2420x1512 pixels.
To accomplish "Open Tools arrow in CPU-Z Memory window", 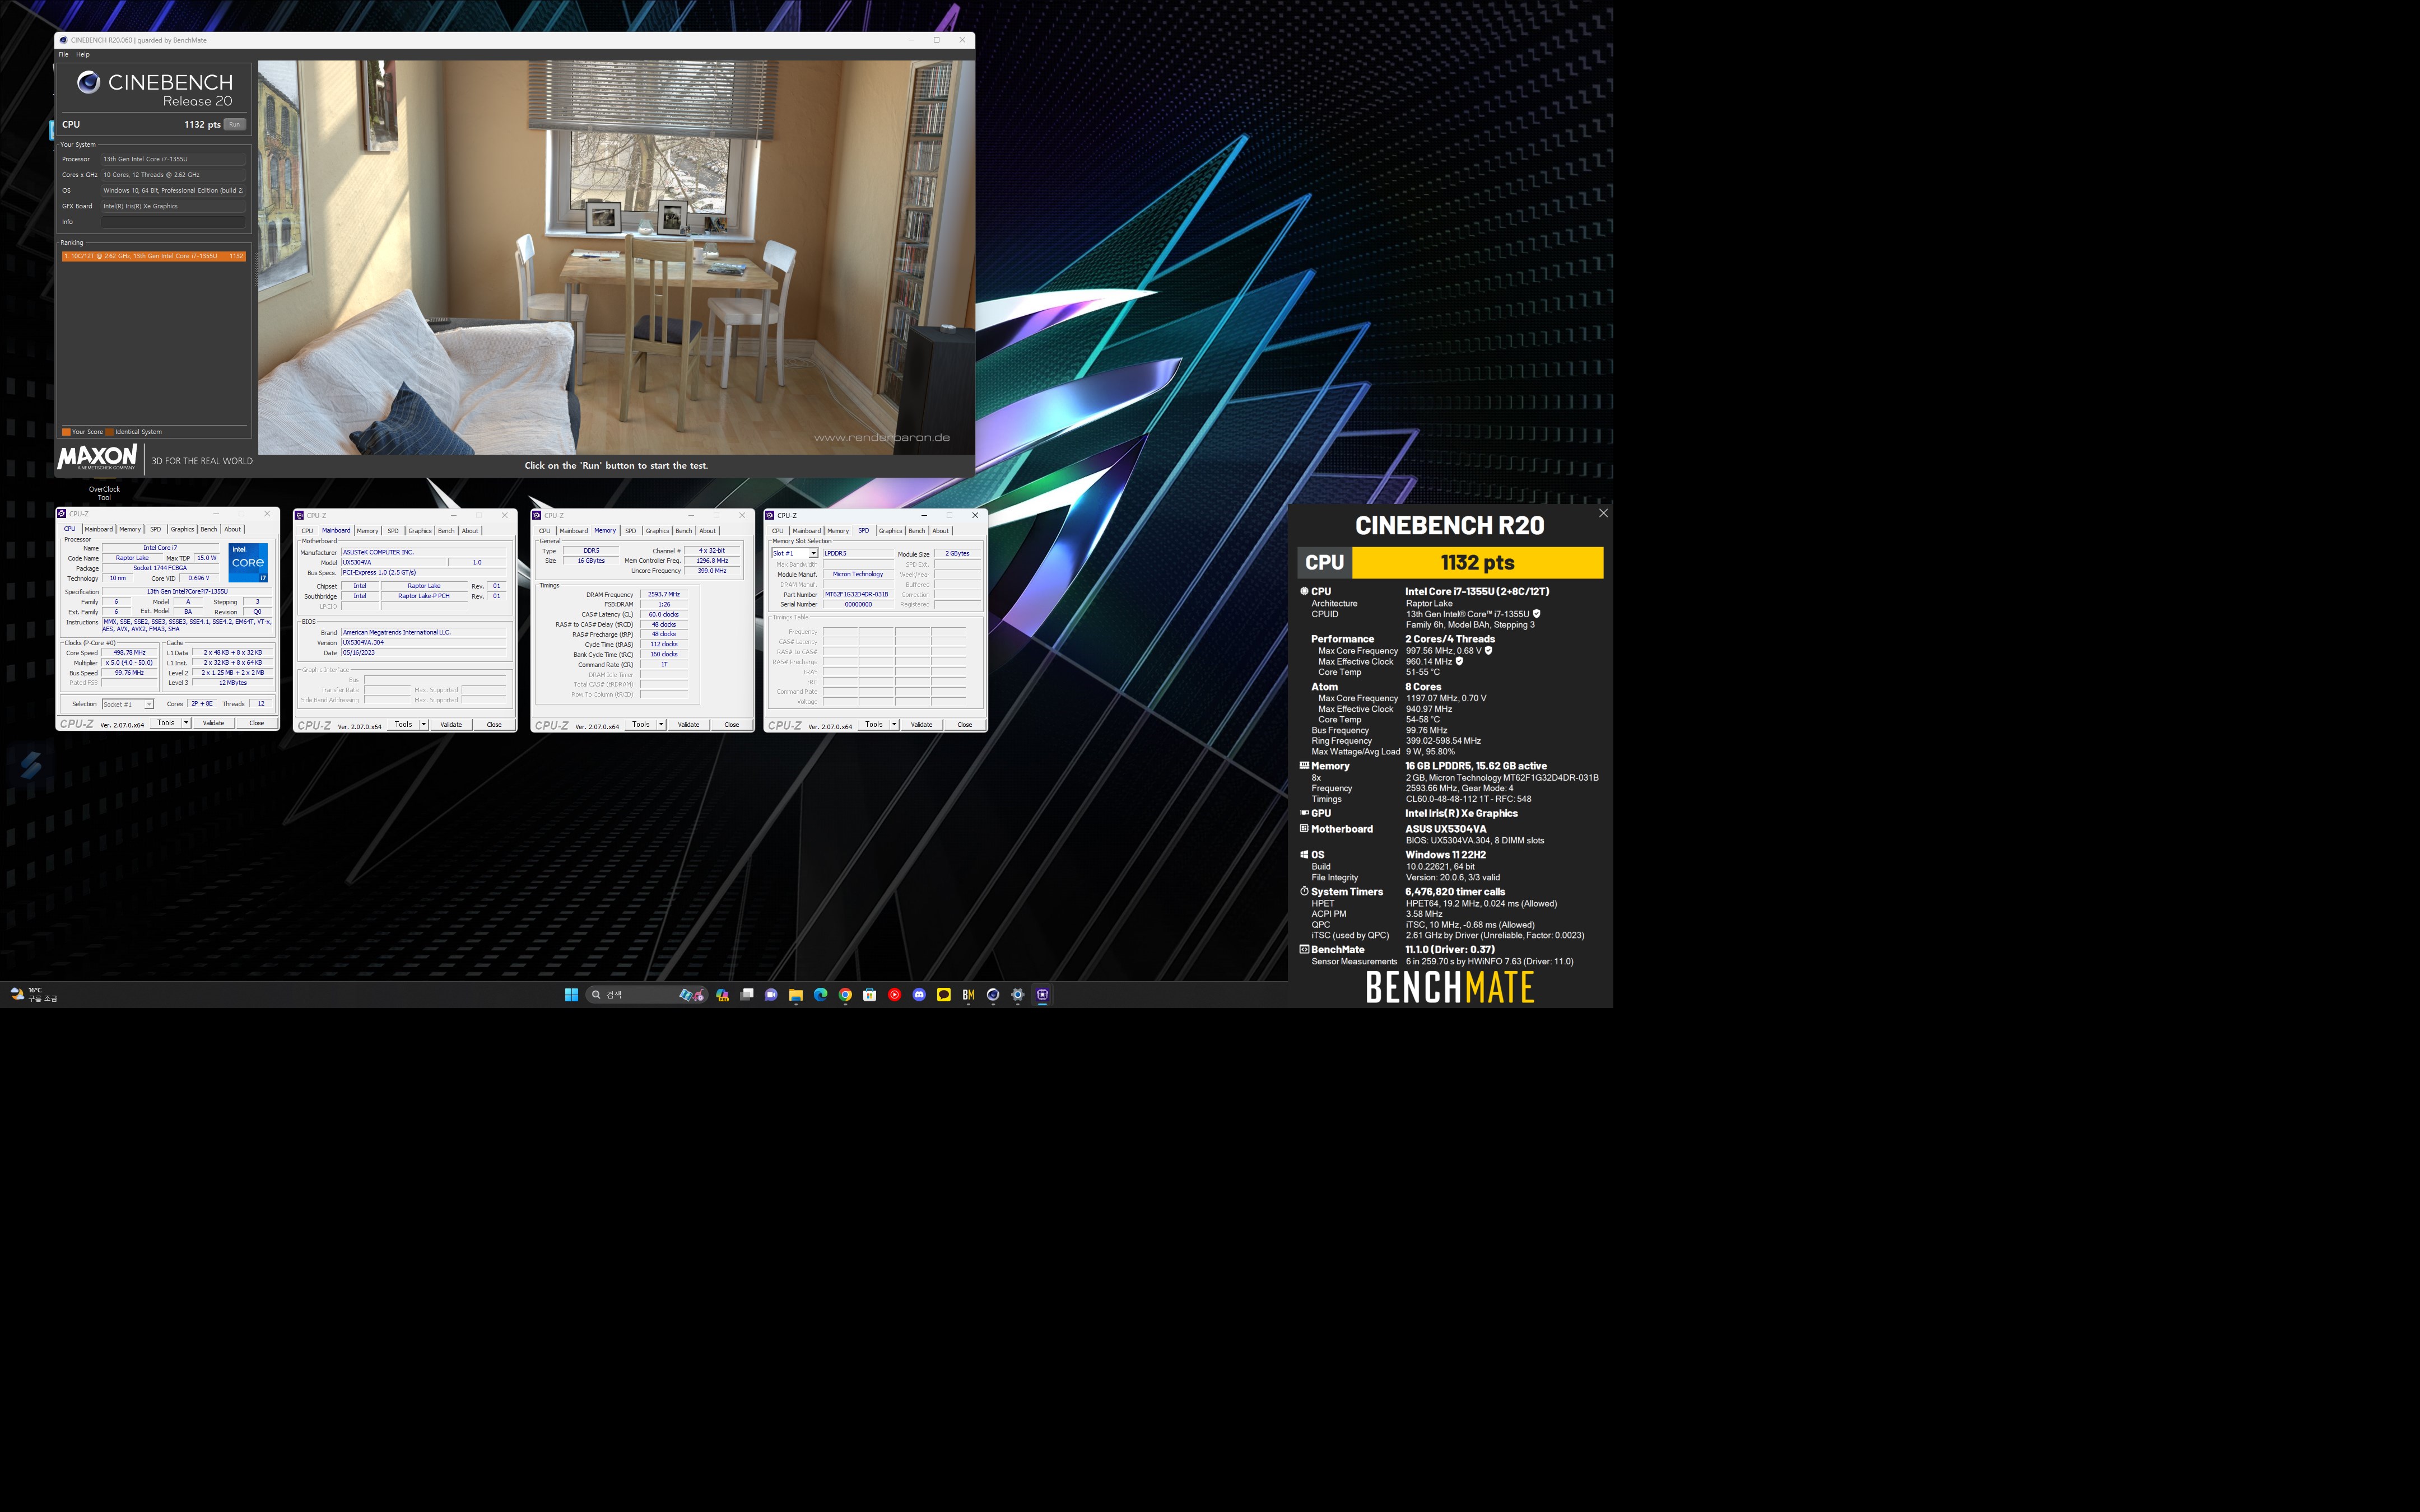I will (x=661, y=724).
